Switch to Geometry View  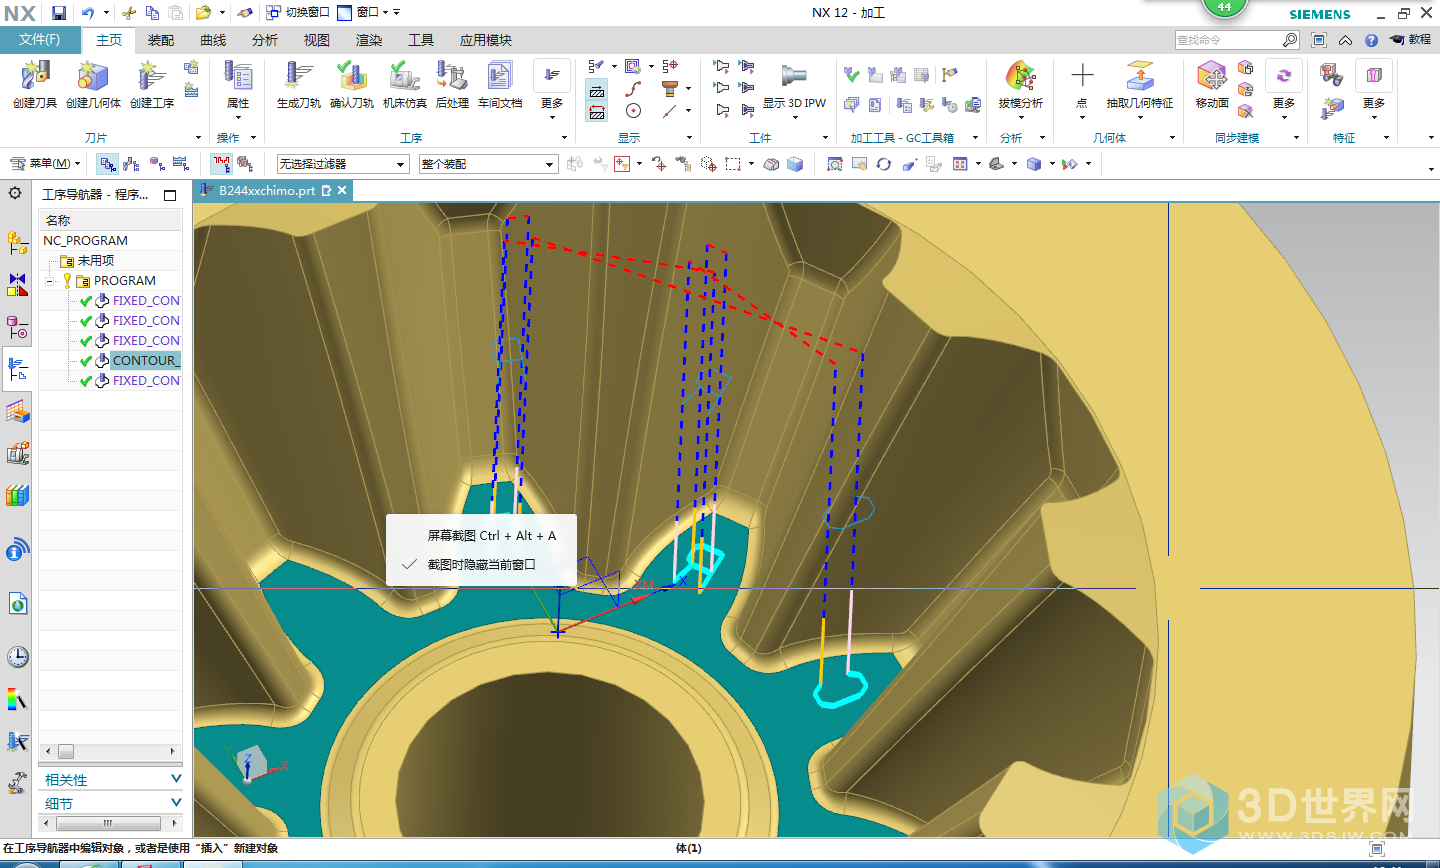coord(156,164)
